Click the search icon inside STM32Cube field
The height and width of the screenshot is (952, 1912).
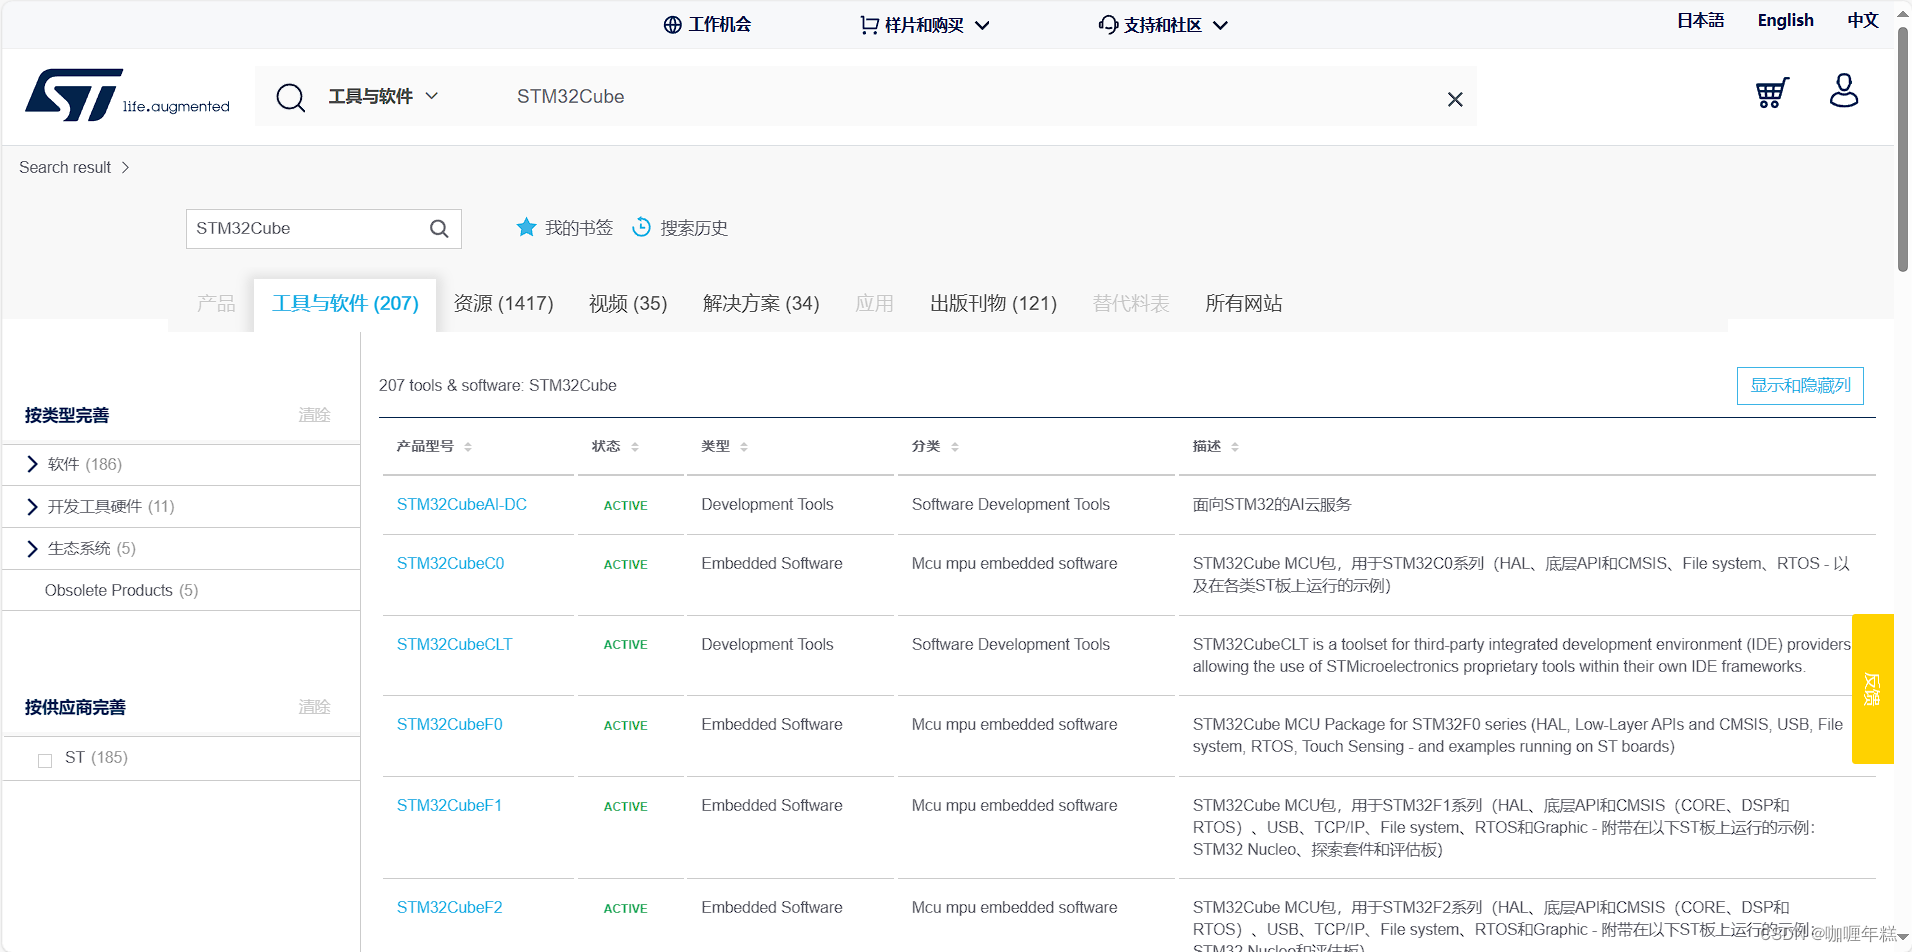coord(439,229)
